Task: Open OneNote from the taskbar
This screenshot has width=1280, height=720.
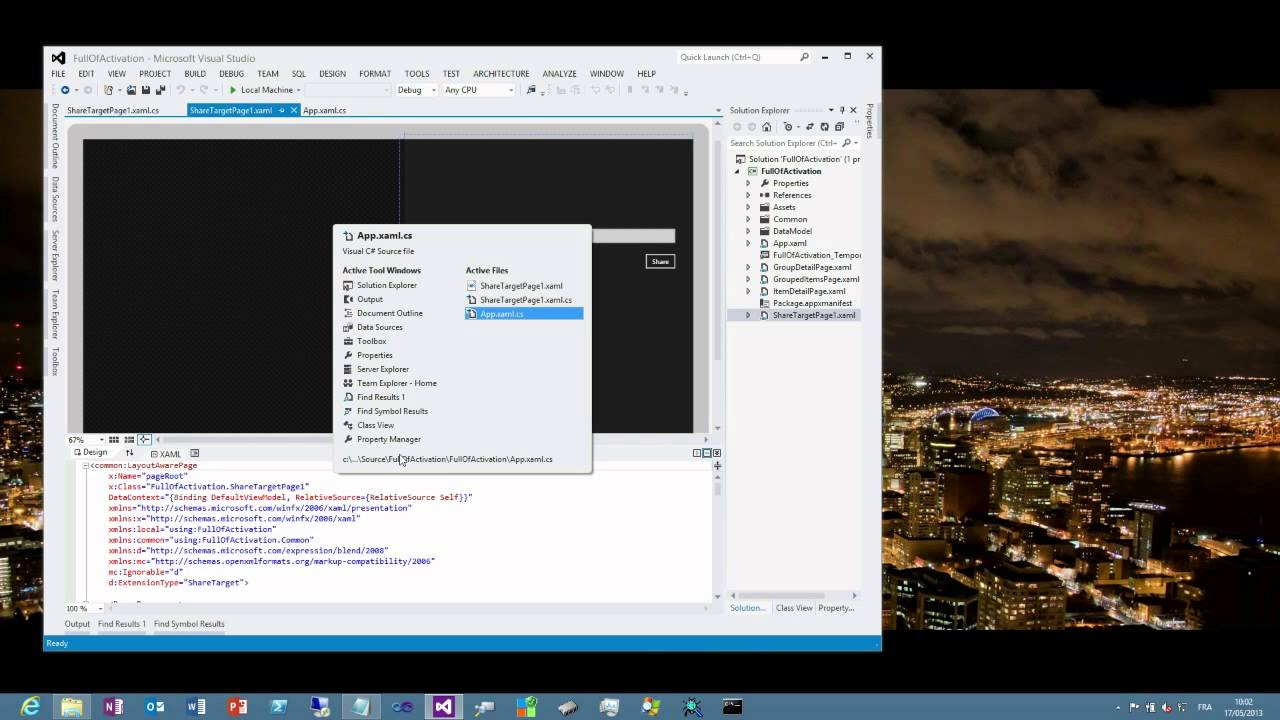Action: [113, 707]
